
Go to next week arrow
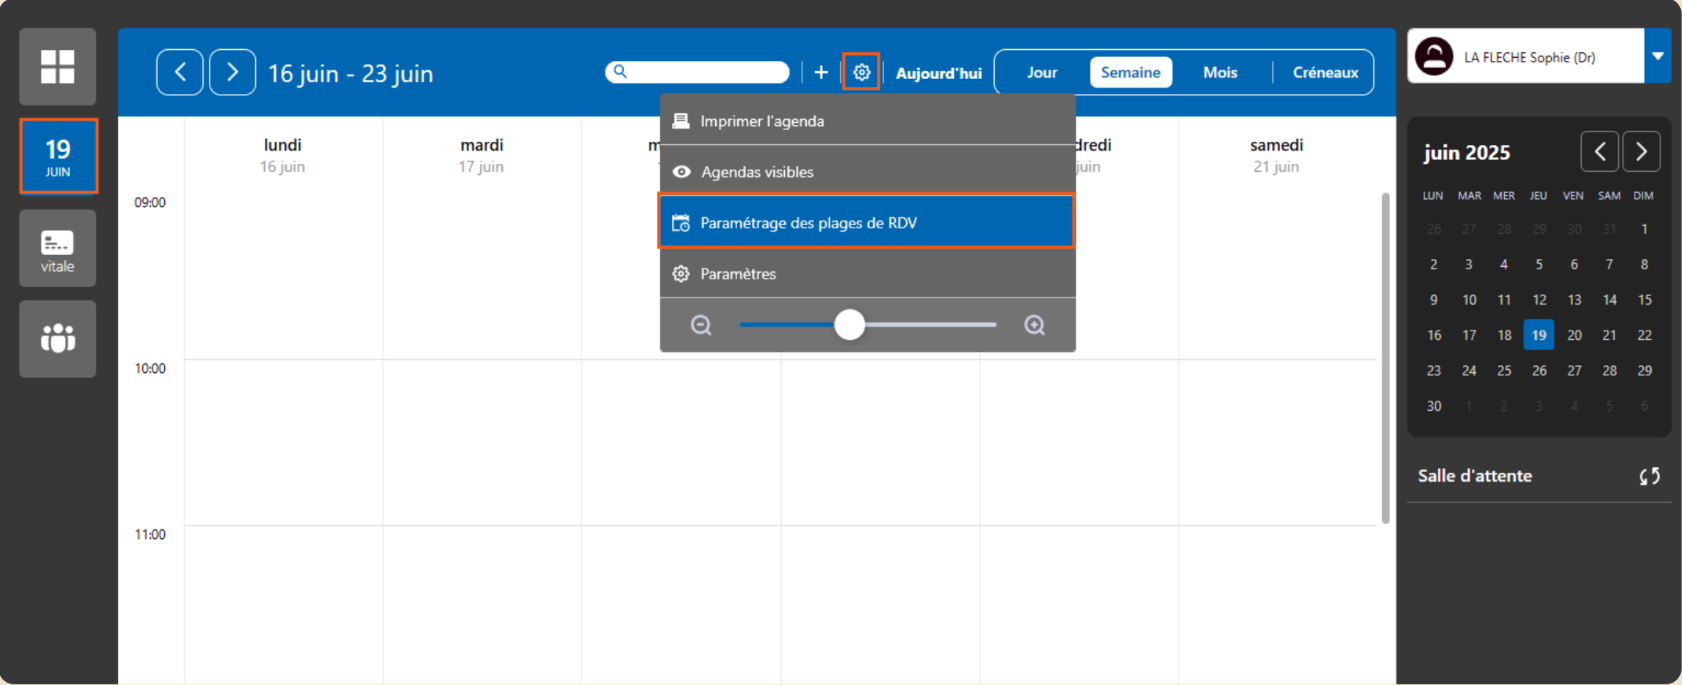pos(232,72)
